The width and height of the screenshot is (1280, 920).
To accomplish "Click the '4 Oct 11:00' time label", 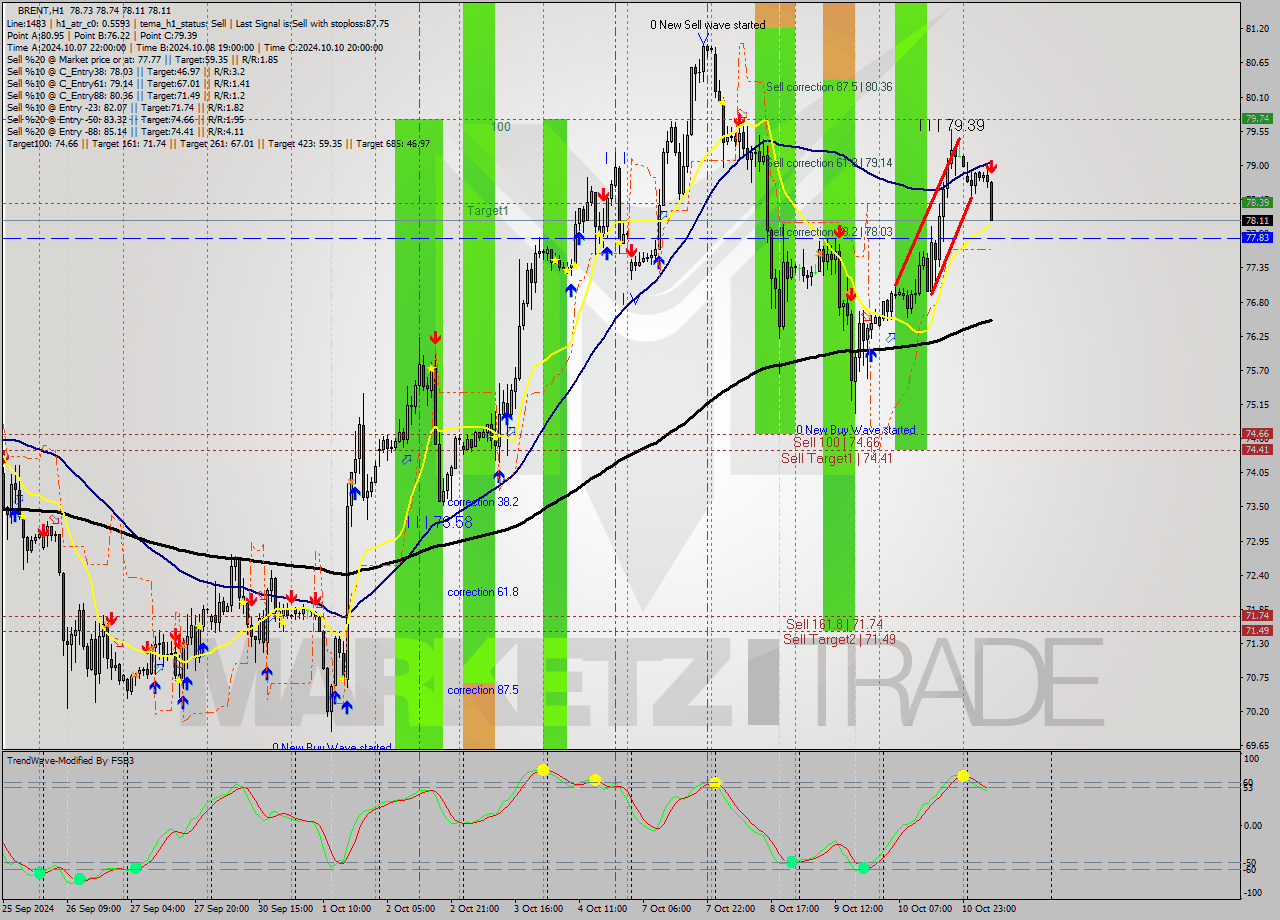I will click(x=602, y=909).
